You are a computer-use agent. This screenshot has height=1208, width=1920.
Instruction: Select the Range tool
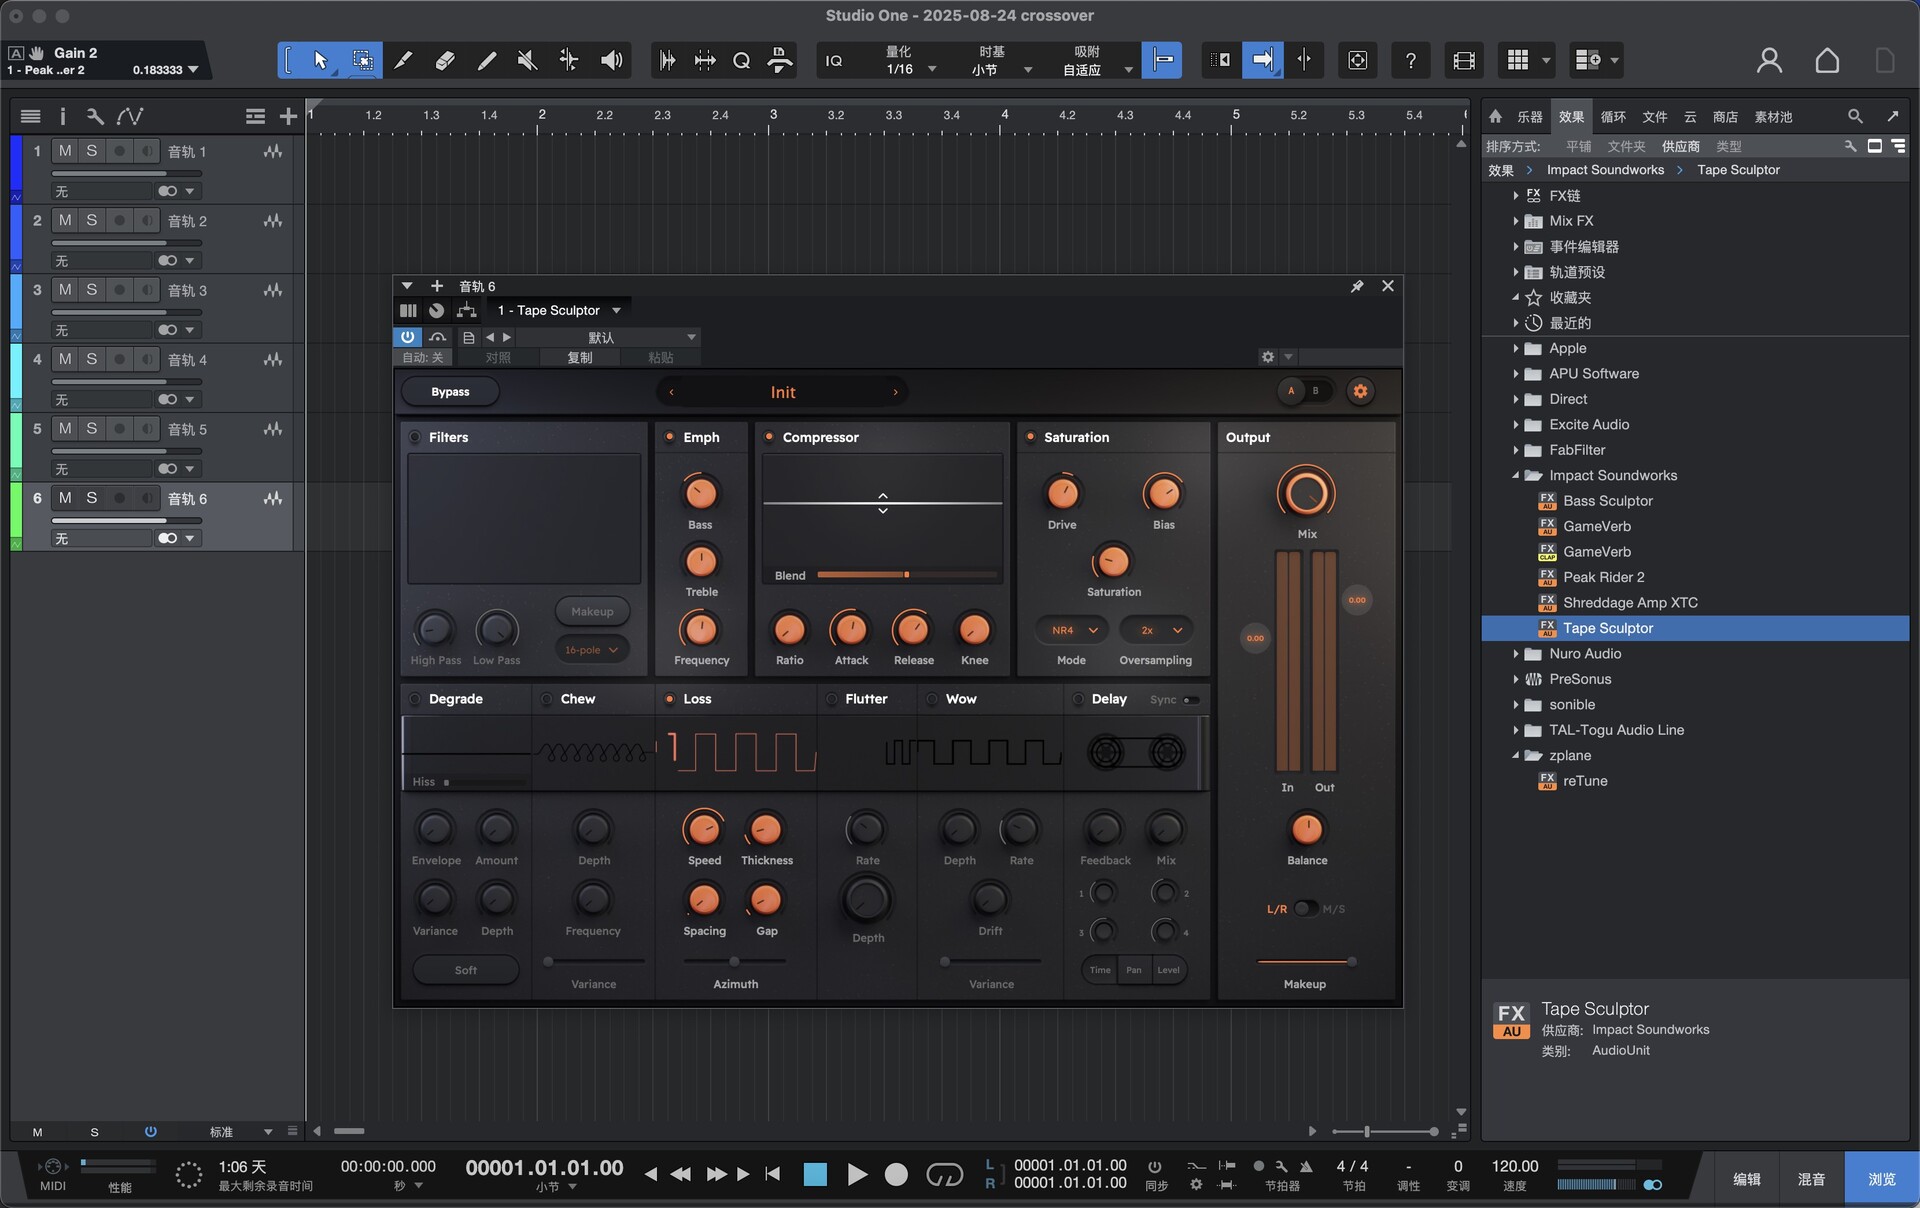[x=362, y=61]
